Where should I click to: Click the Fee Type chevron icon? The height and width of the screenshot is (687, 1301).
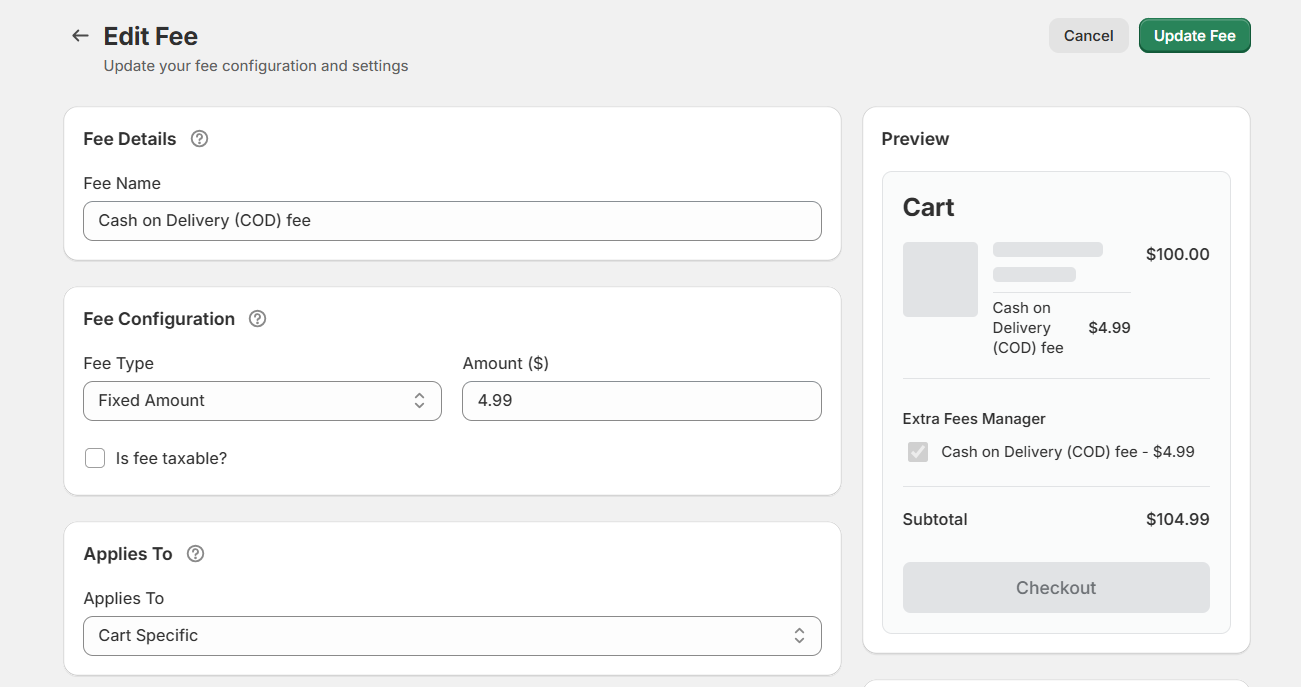(x=419, y=400)
